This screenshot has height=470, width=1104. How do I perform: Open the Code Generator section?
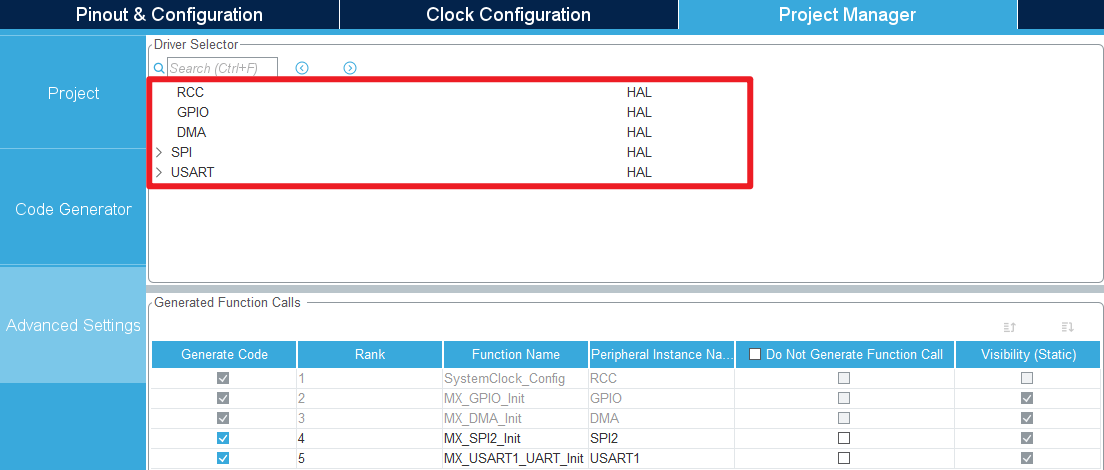74,209
